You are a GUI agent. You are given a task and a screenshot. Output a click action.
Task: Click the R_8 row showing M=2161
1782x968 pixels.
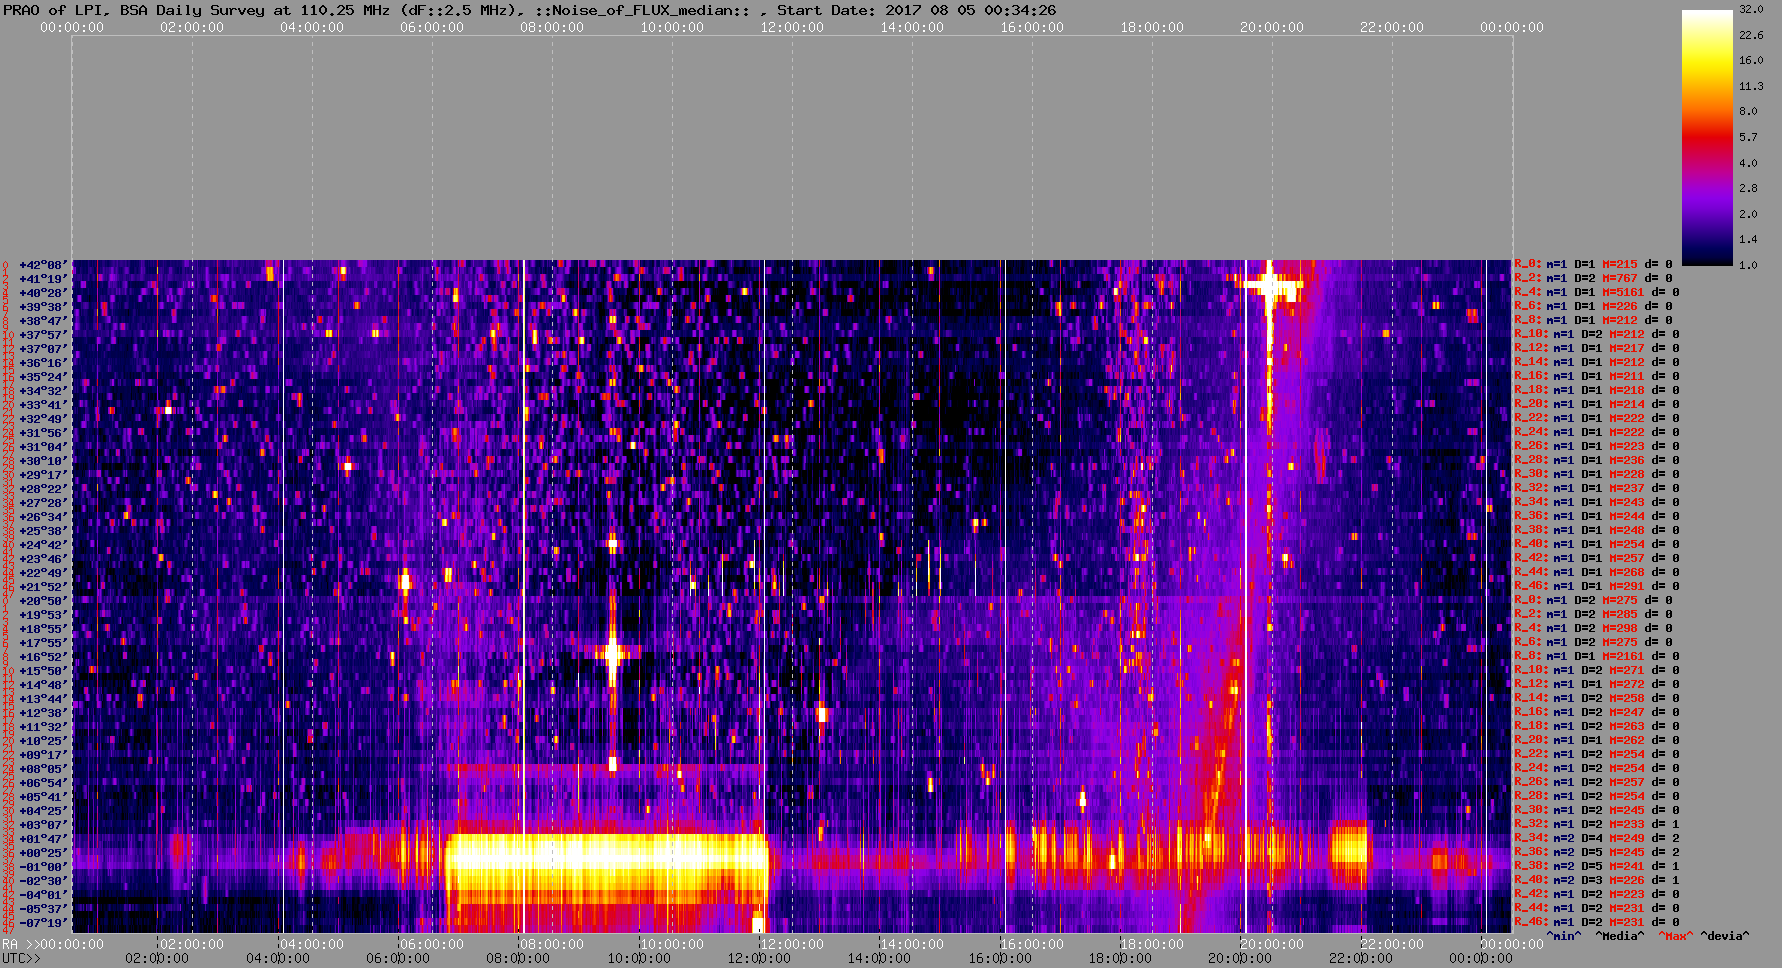tap(1597, 657)
